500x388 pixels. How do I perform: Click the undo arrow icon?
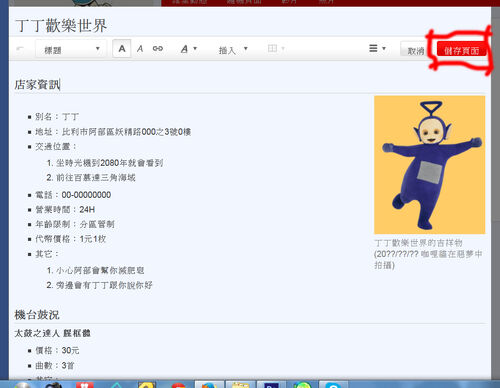point(20,49)
